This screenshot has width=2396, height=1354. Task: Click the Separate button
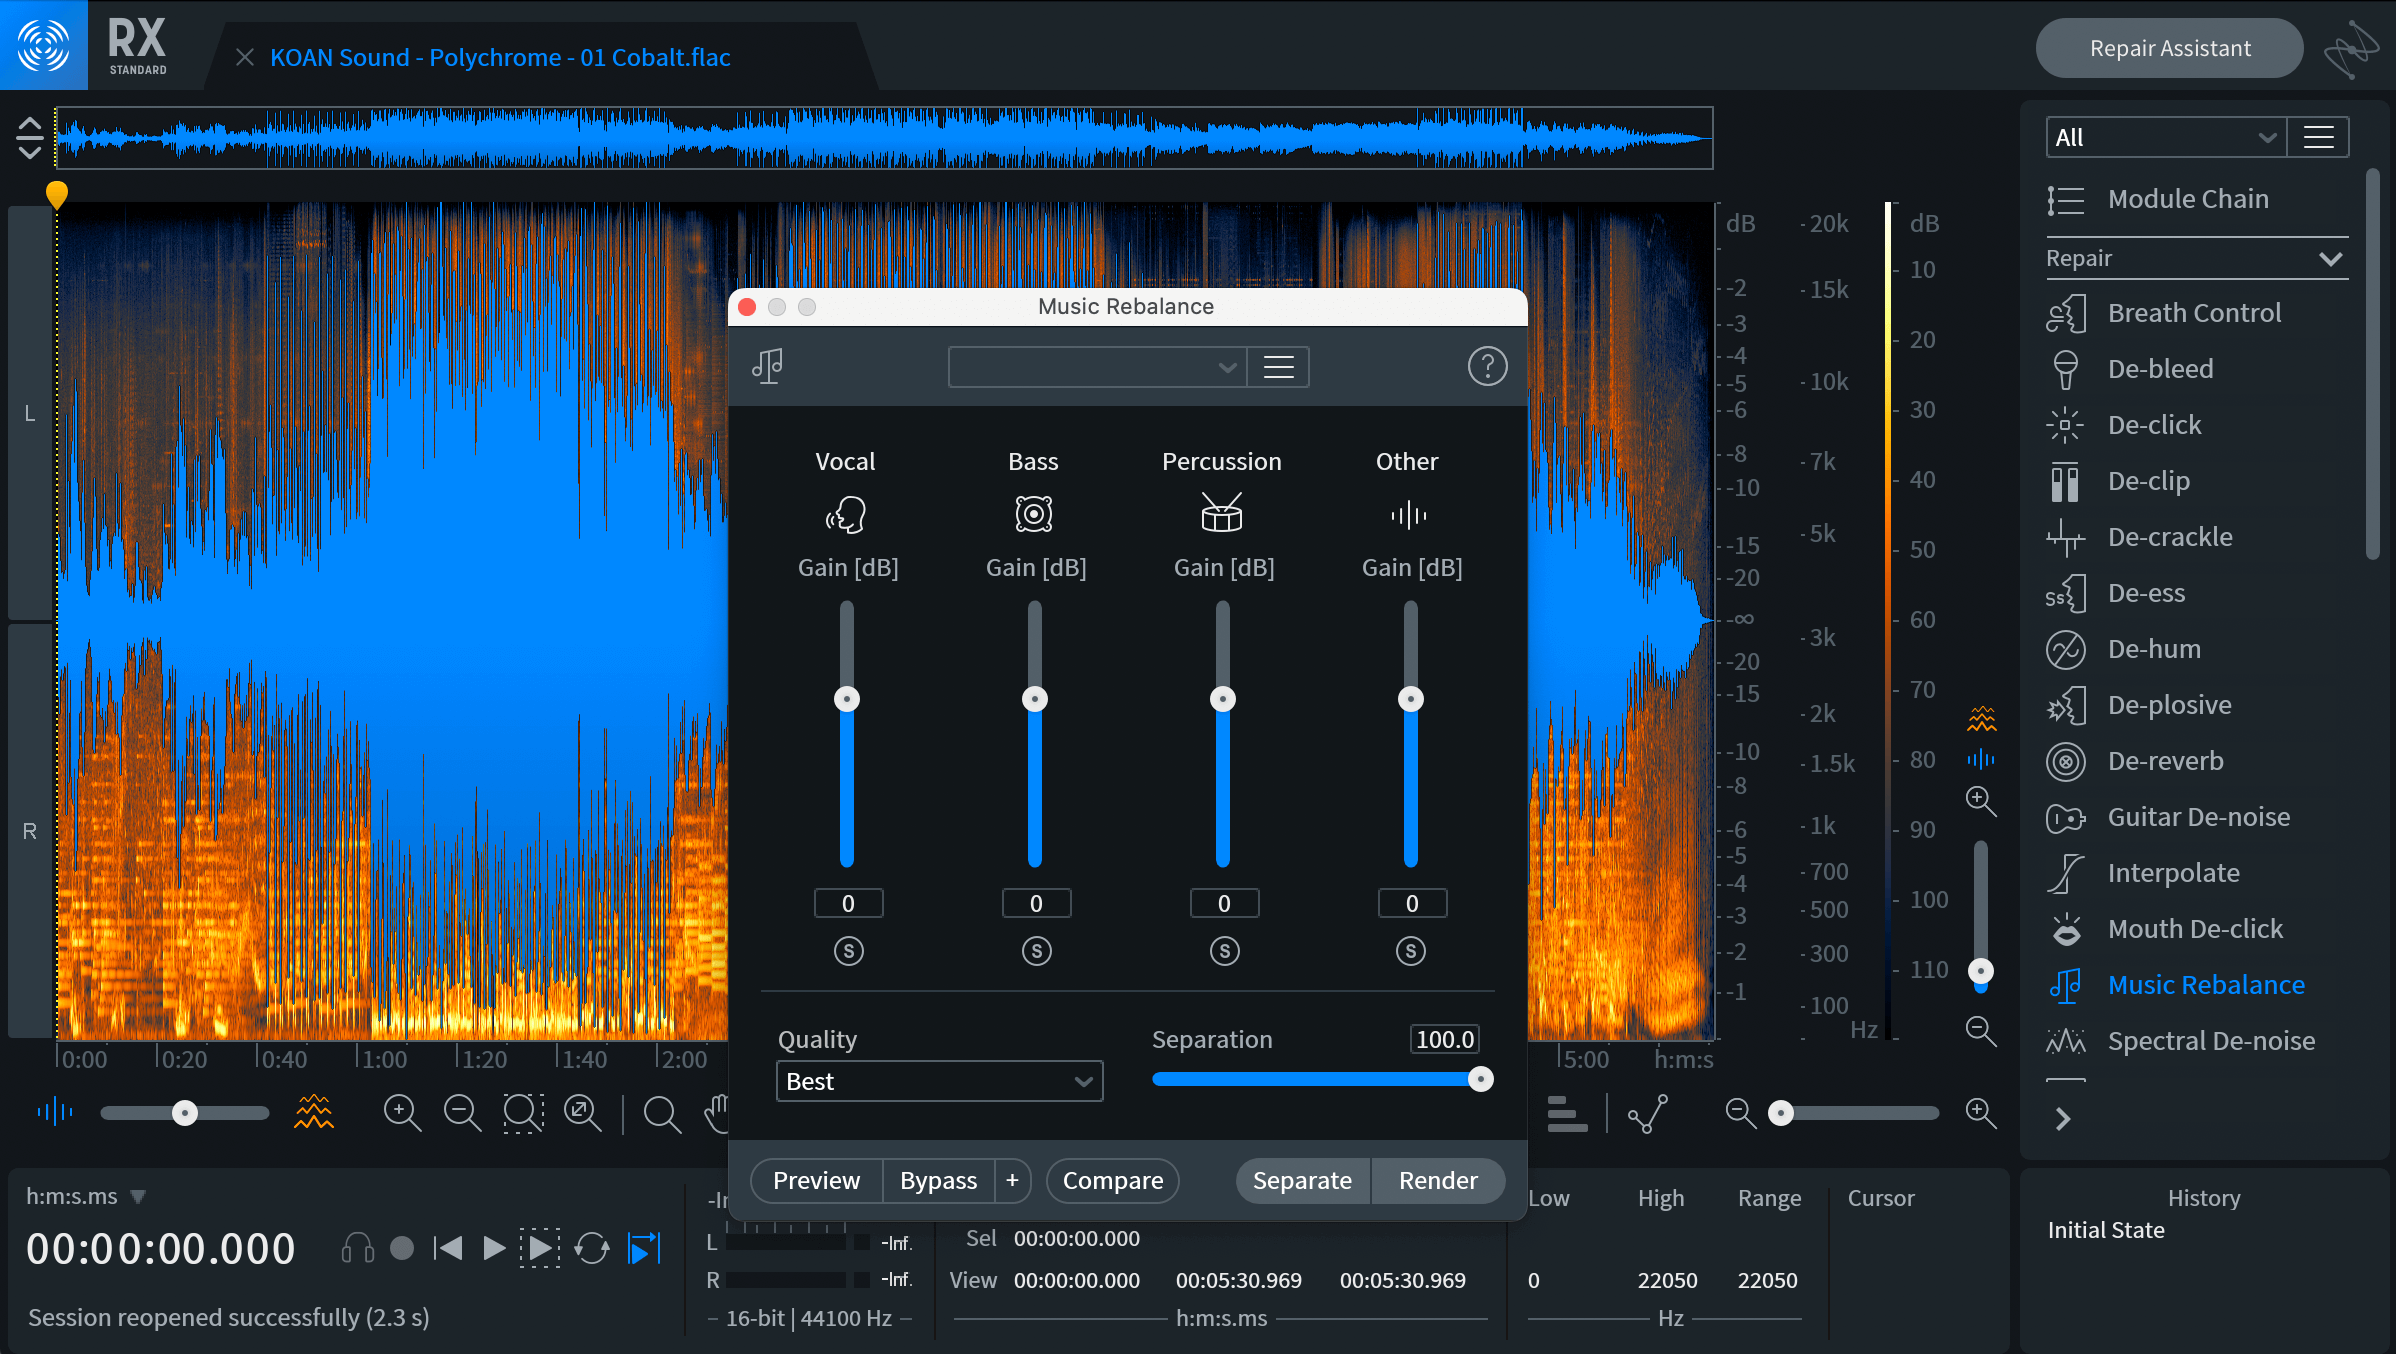click(1302, 1181)
